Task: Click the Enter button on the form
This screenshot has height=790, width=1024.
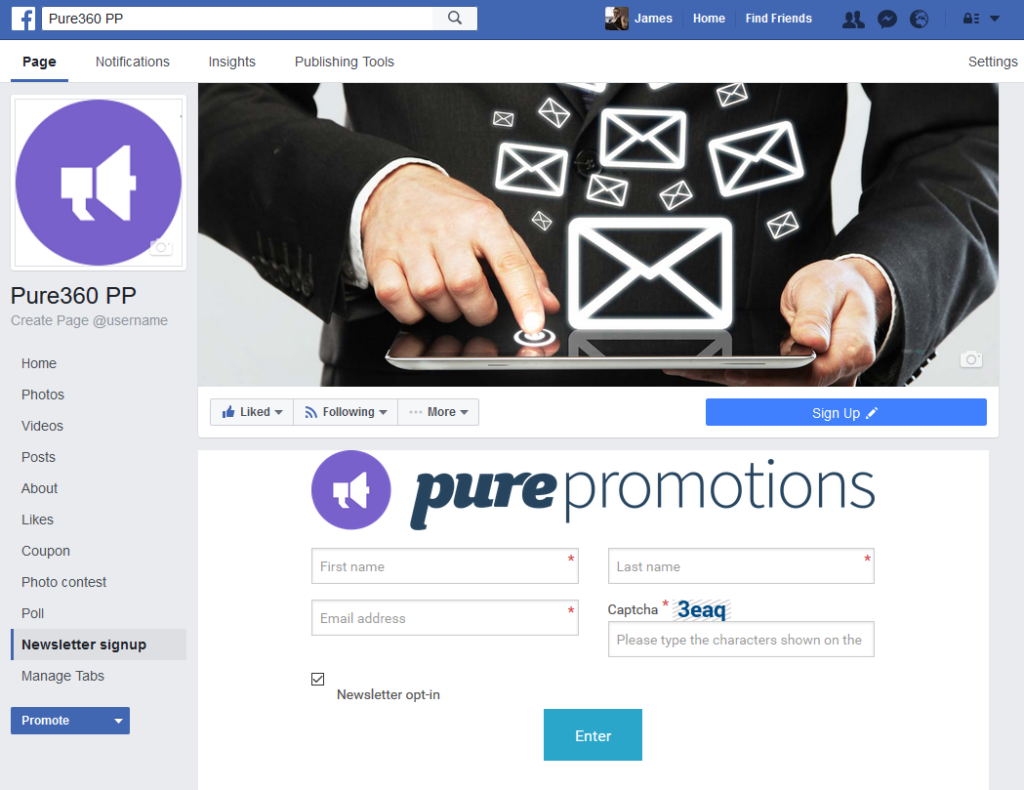Action: coord(592,735)
